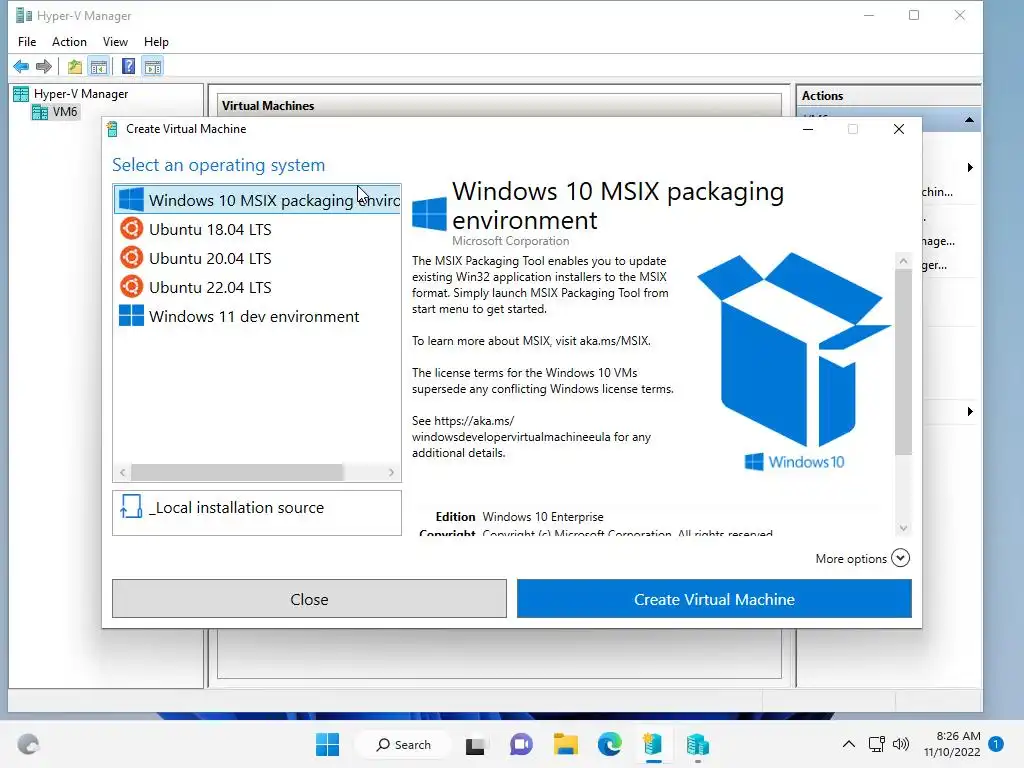
Task: Close the Create Virtual Machine dialog window
Action: click(899, 129)
